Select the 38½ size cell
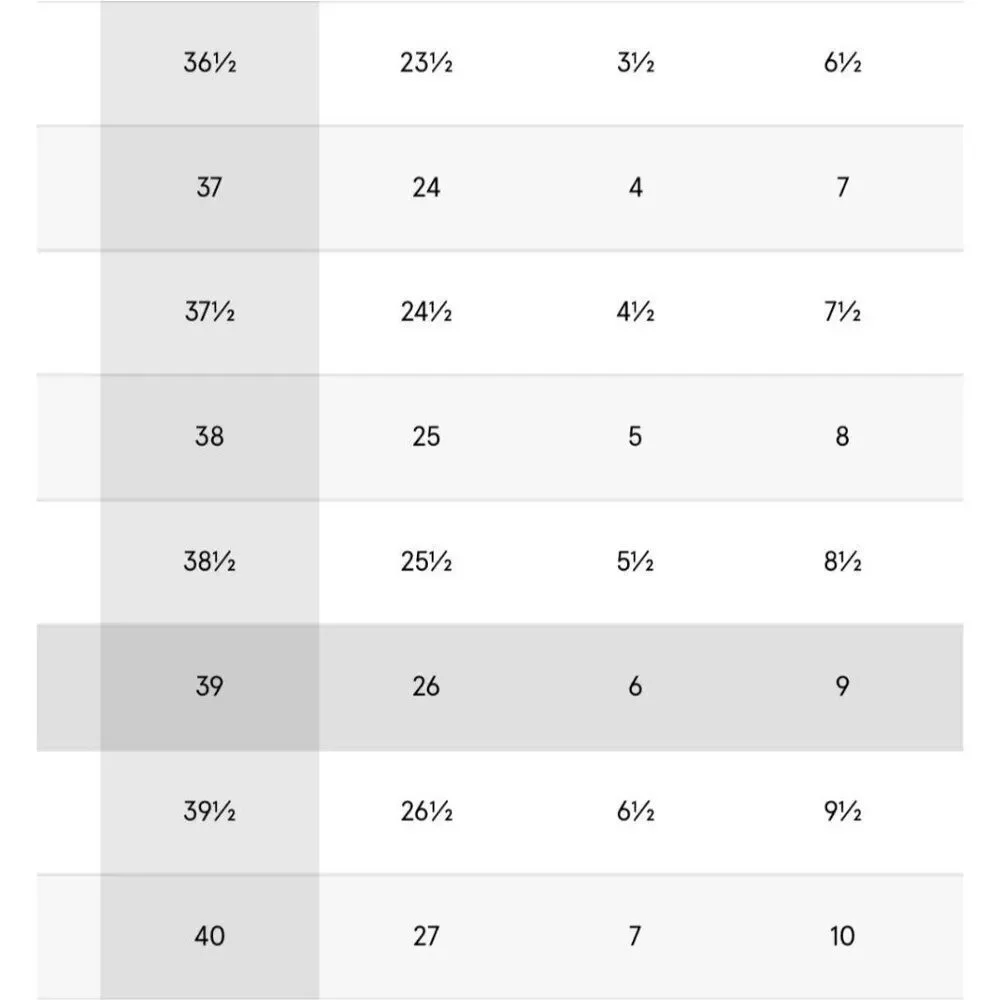The height and width of the screenshot is (1000, 1000). tap(209, 562)
